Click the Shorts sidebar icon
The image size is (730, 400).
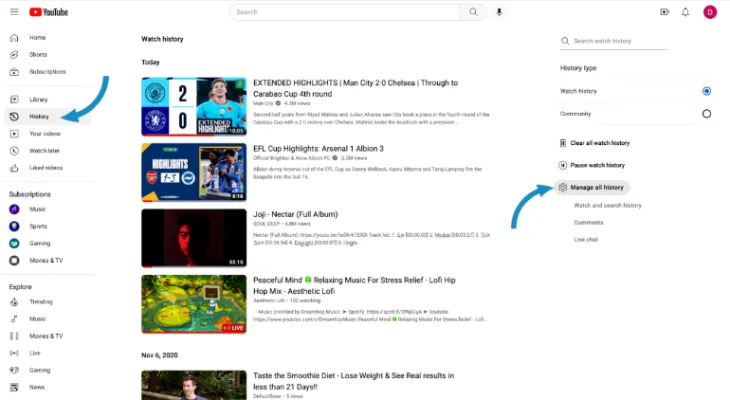(14, 54)
